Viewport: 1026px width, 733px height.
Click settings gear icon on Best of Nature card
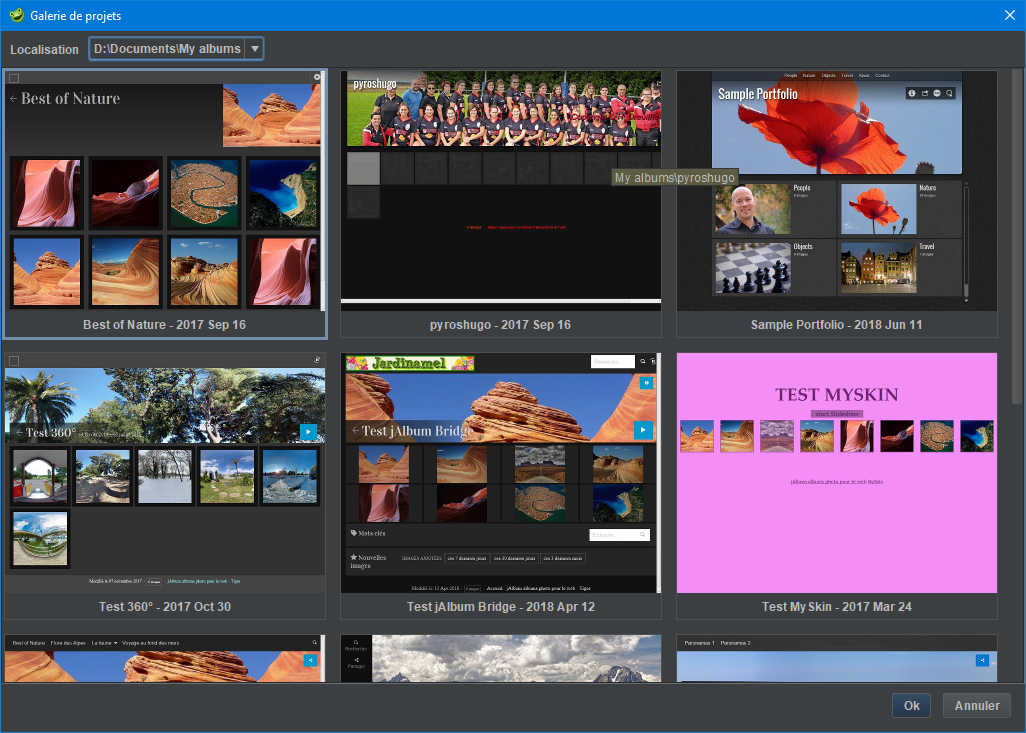[317, 77]
